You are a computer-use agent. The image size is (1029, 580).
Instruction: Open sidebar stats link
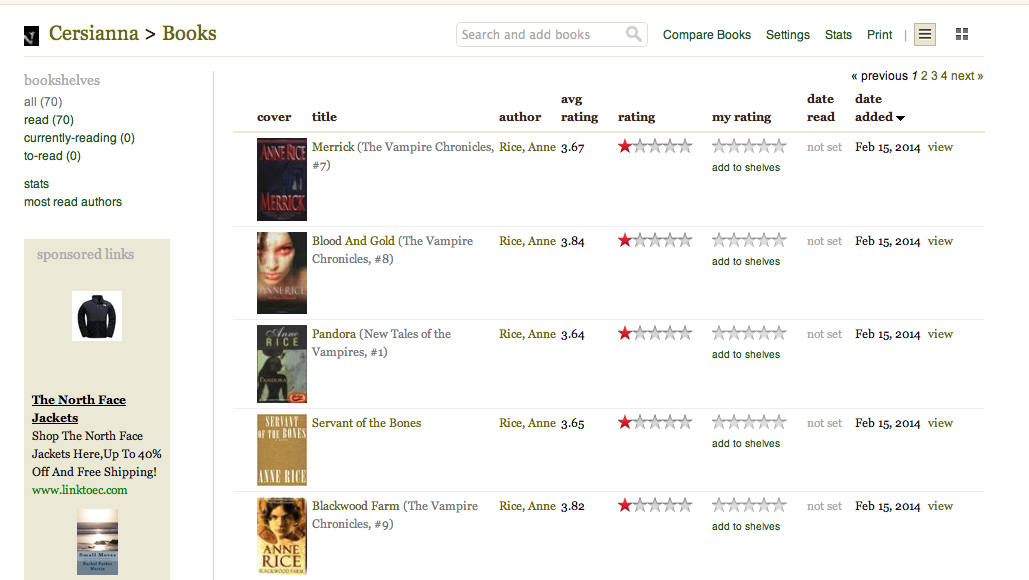[x=36, y=184]
